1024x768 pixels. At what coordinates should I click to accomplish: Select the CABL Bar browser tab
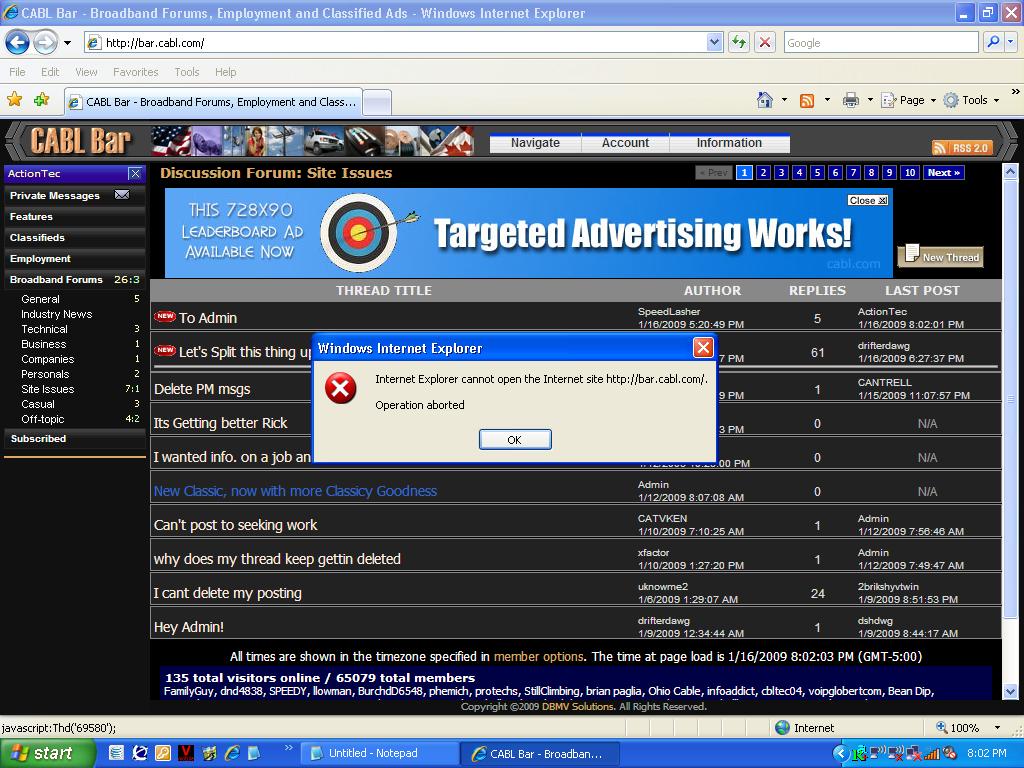(214, 102)
